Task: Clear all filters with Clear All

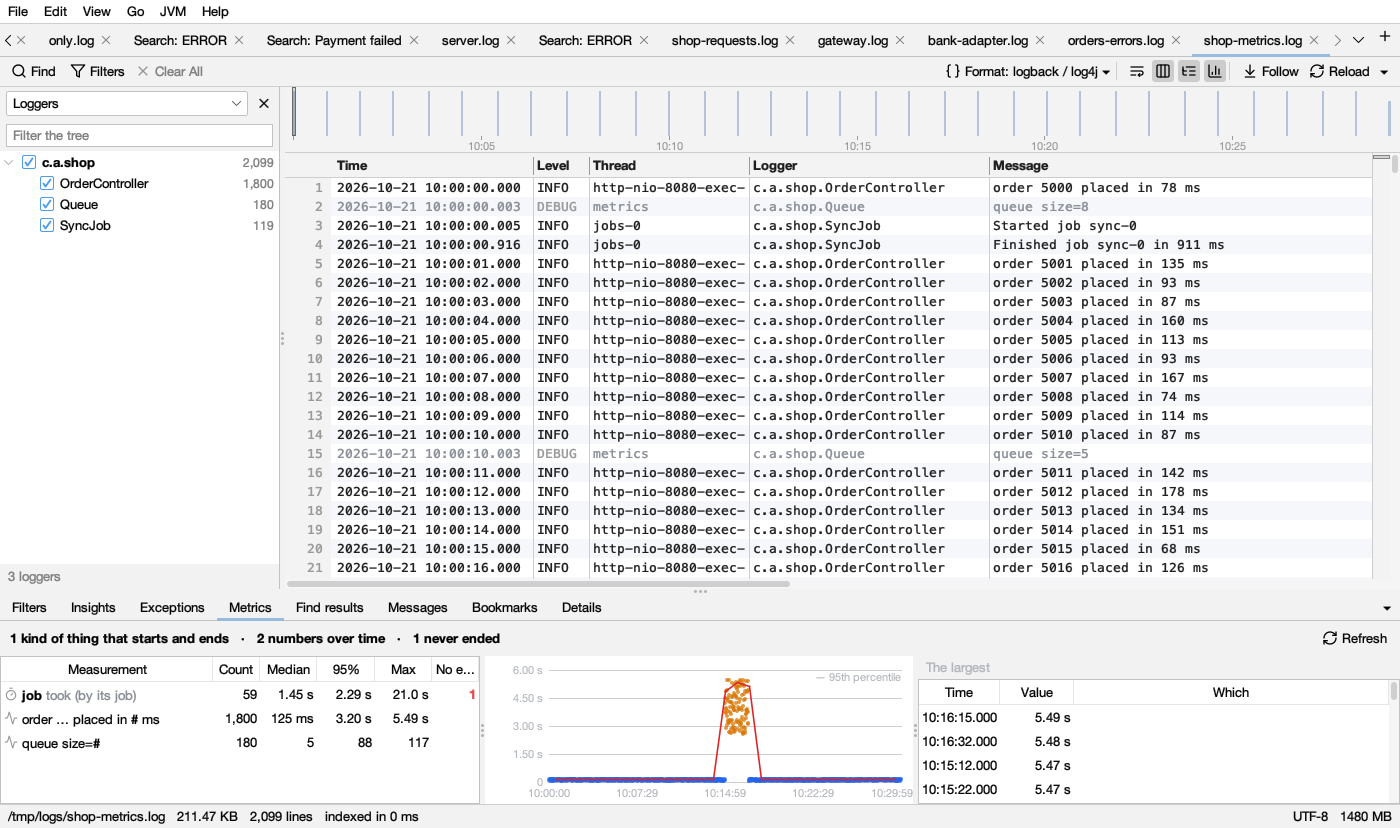Action: (170, 71)
